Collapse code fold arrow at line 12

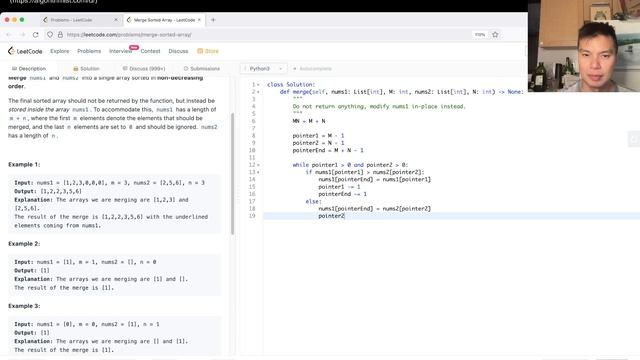coord(258,165)
